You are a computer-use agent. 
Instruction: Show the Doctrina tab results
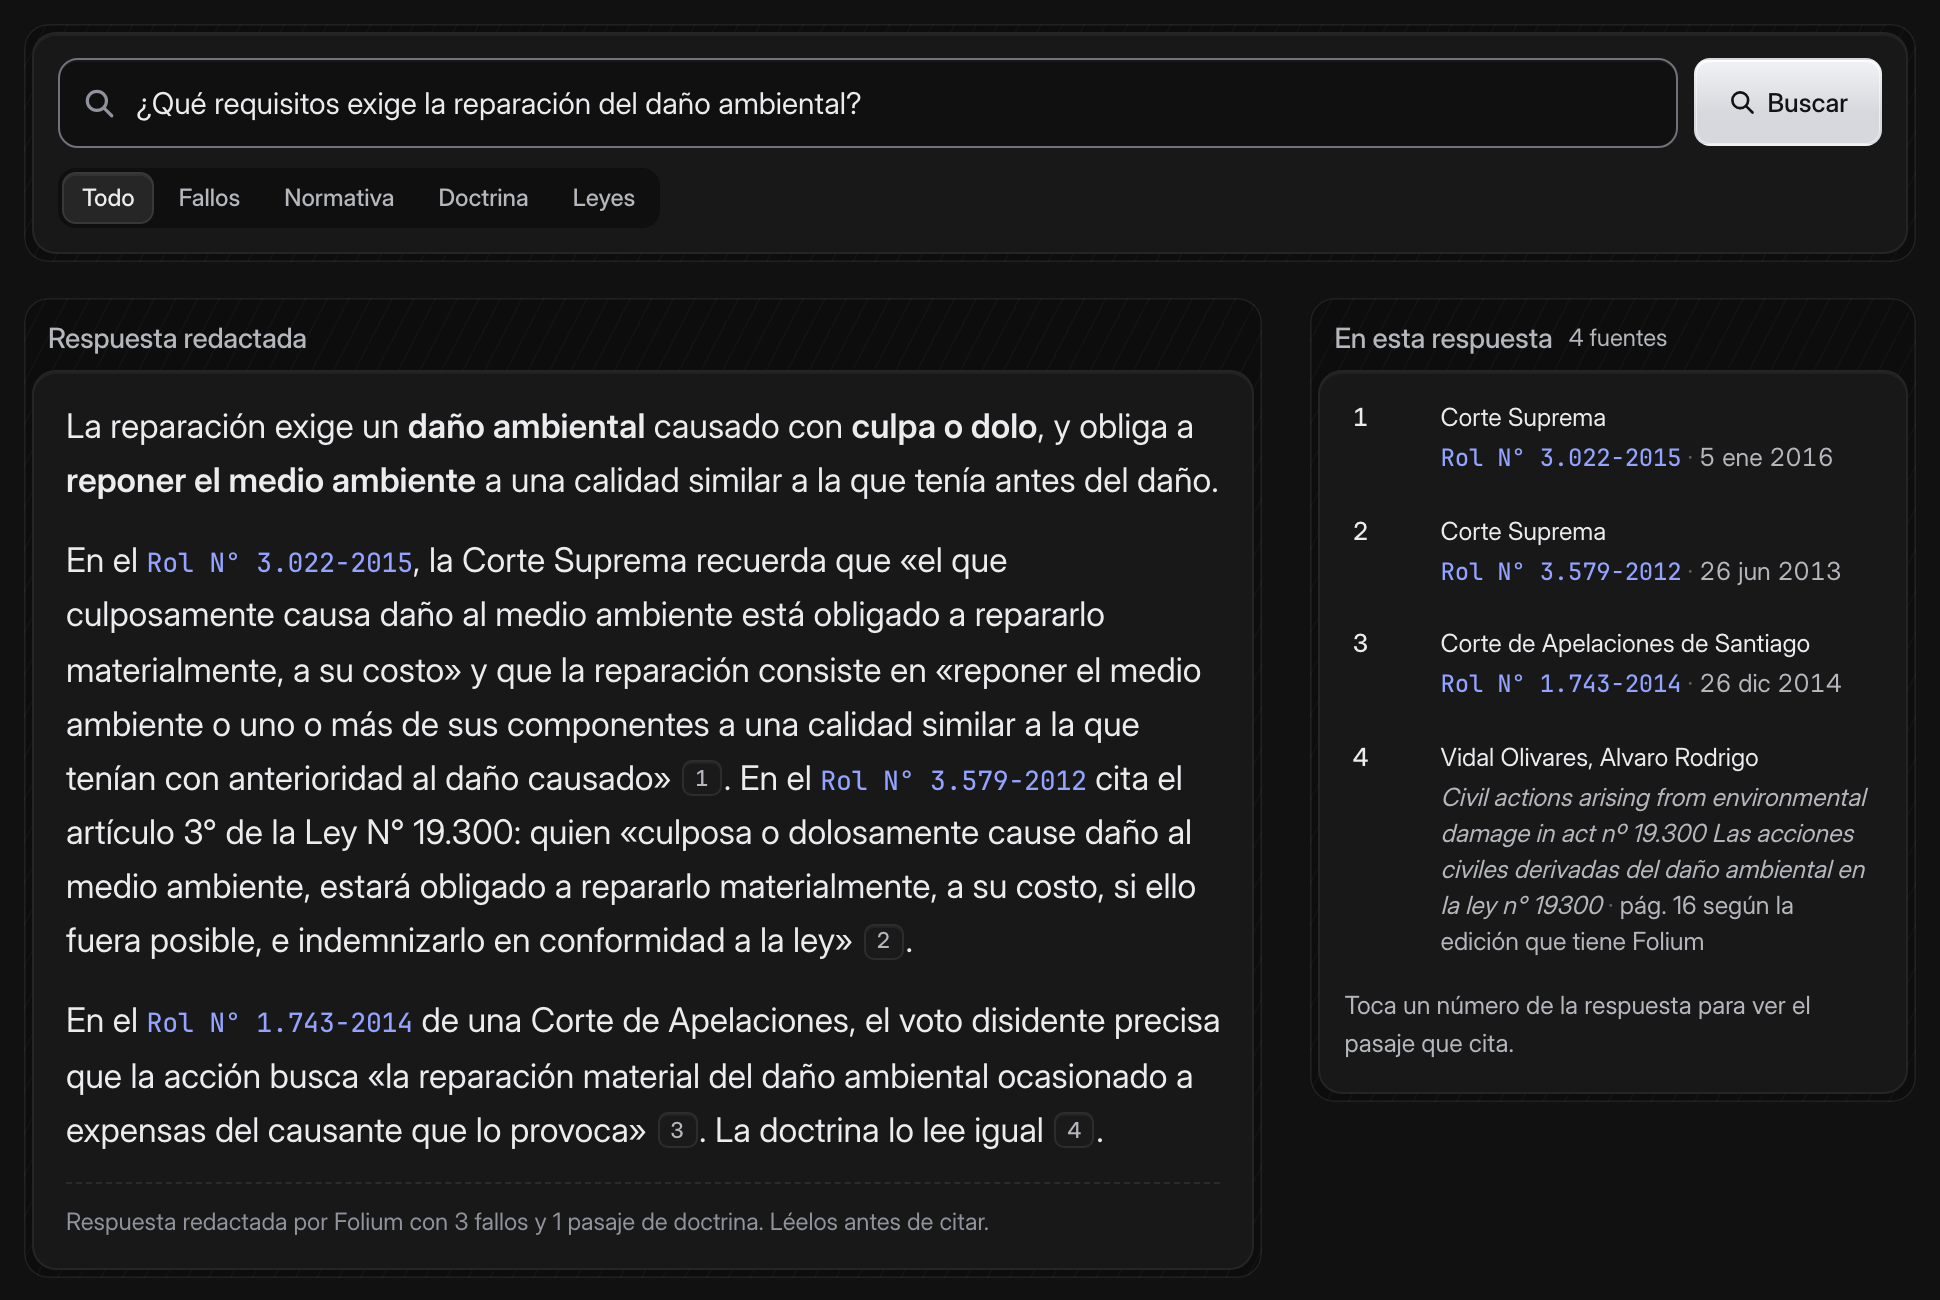pyautogui.click(x=483, y=198)
